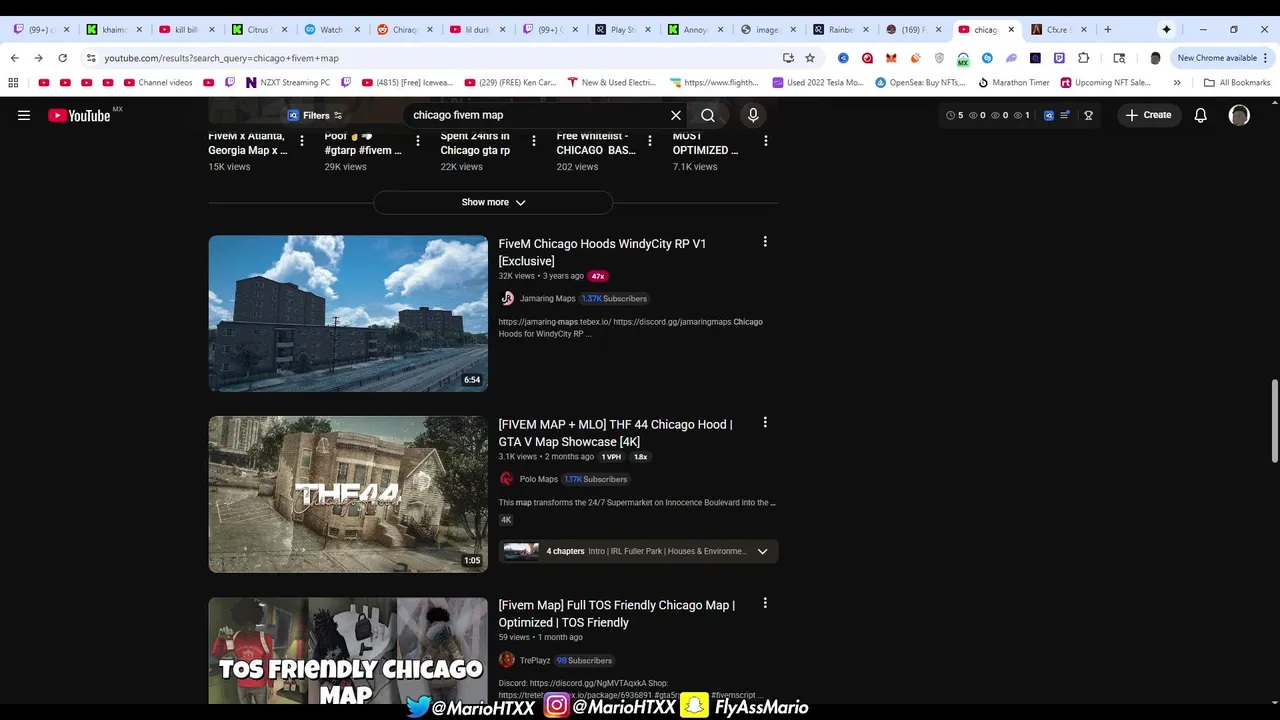This screenshot has width=1280, height=720.
Task: Open a new tab with the plus button
Action: pos(1107,30)
